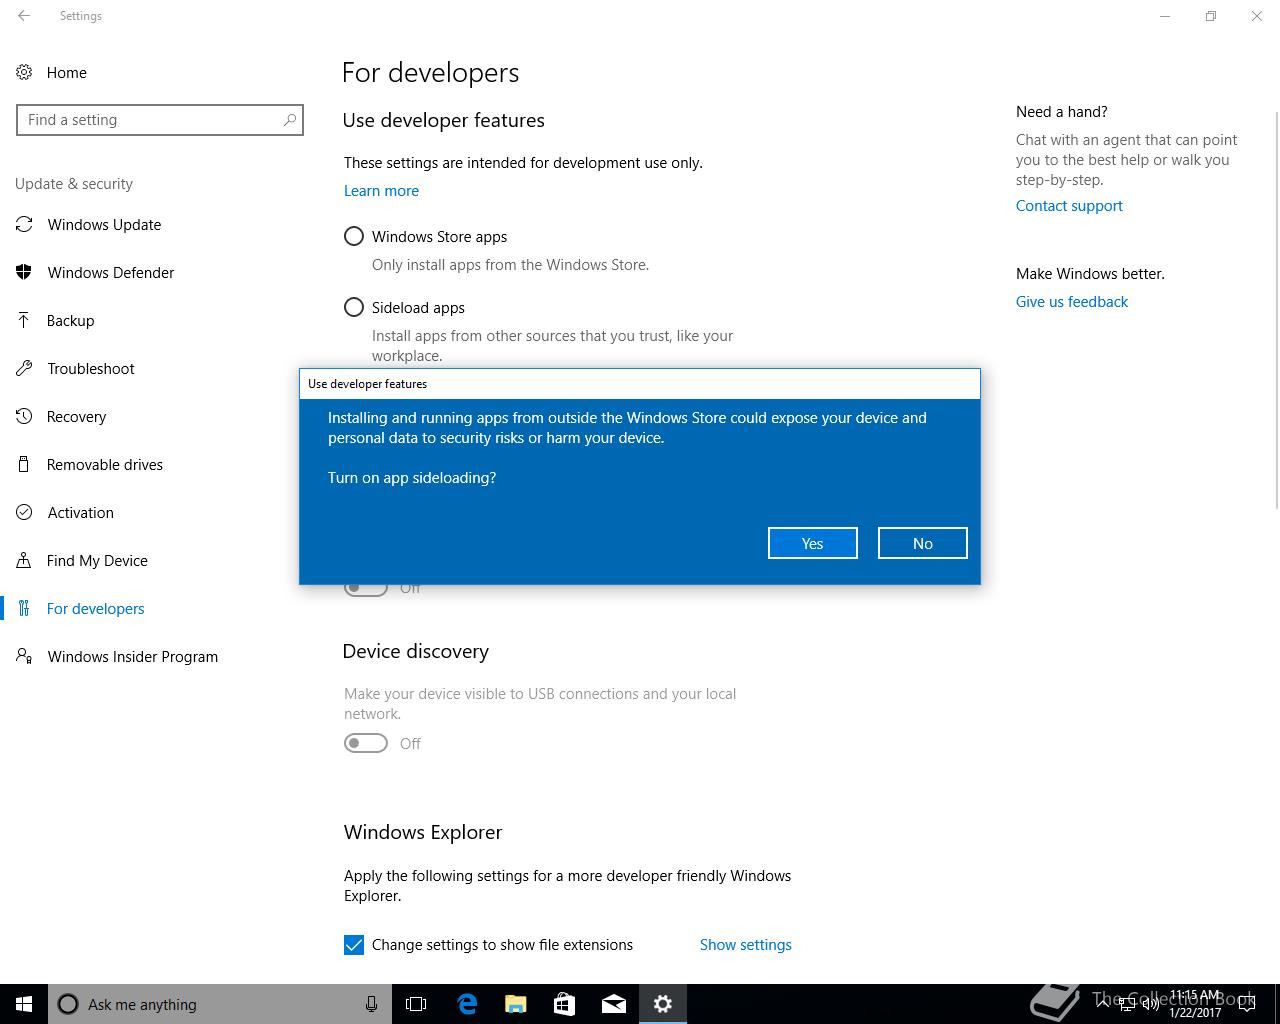Open Windows Insider Program section
Viewport: 1280px width, 1024px height.
pyautogui.click(x=132, y=656)
